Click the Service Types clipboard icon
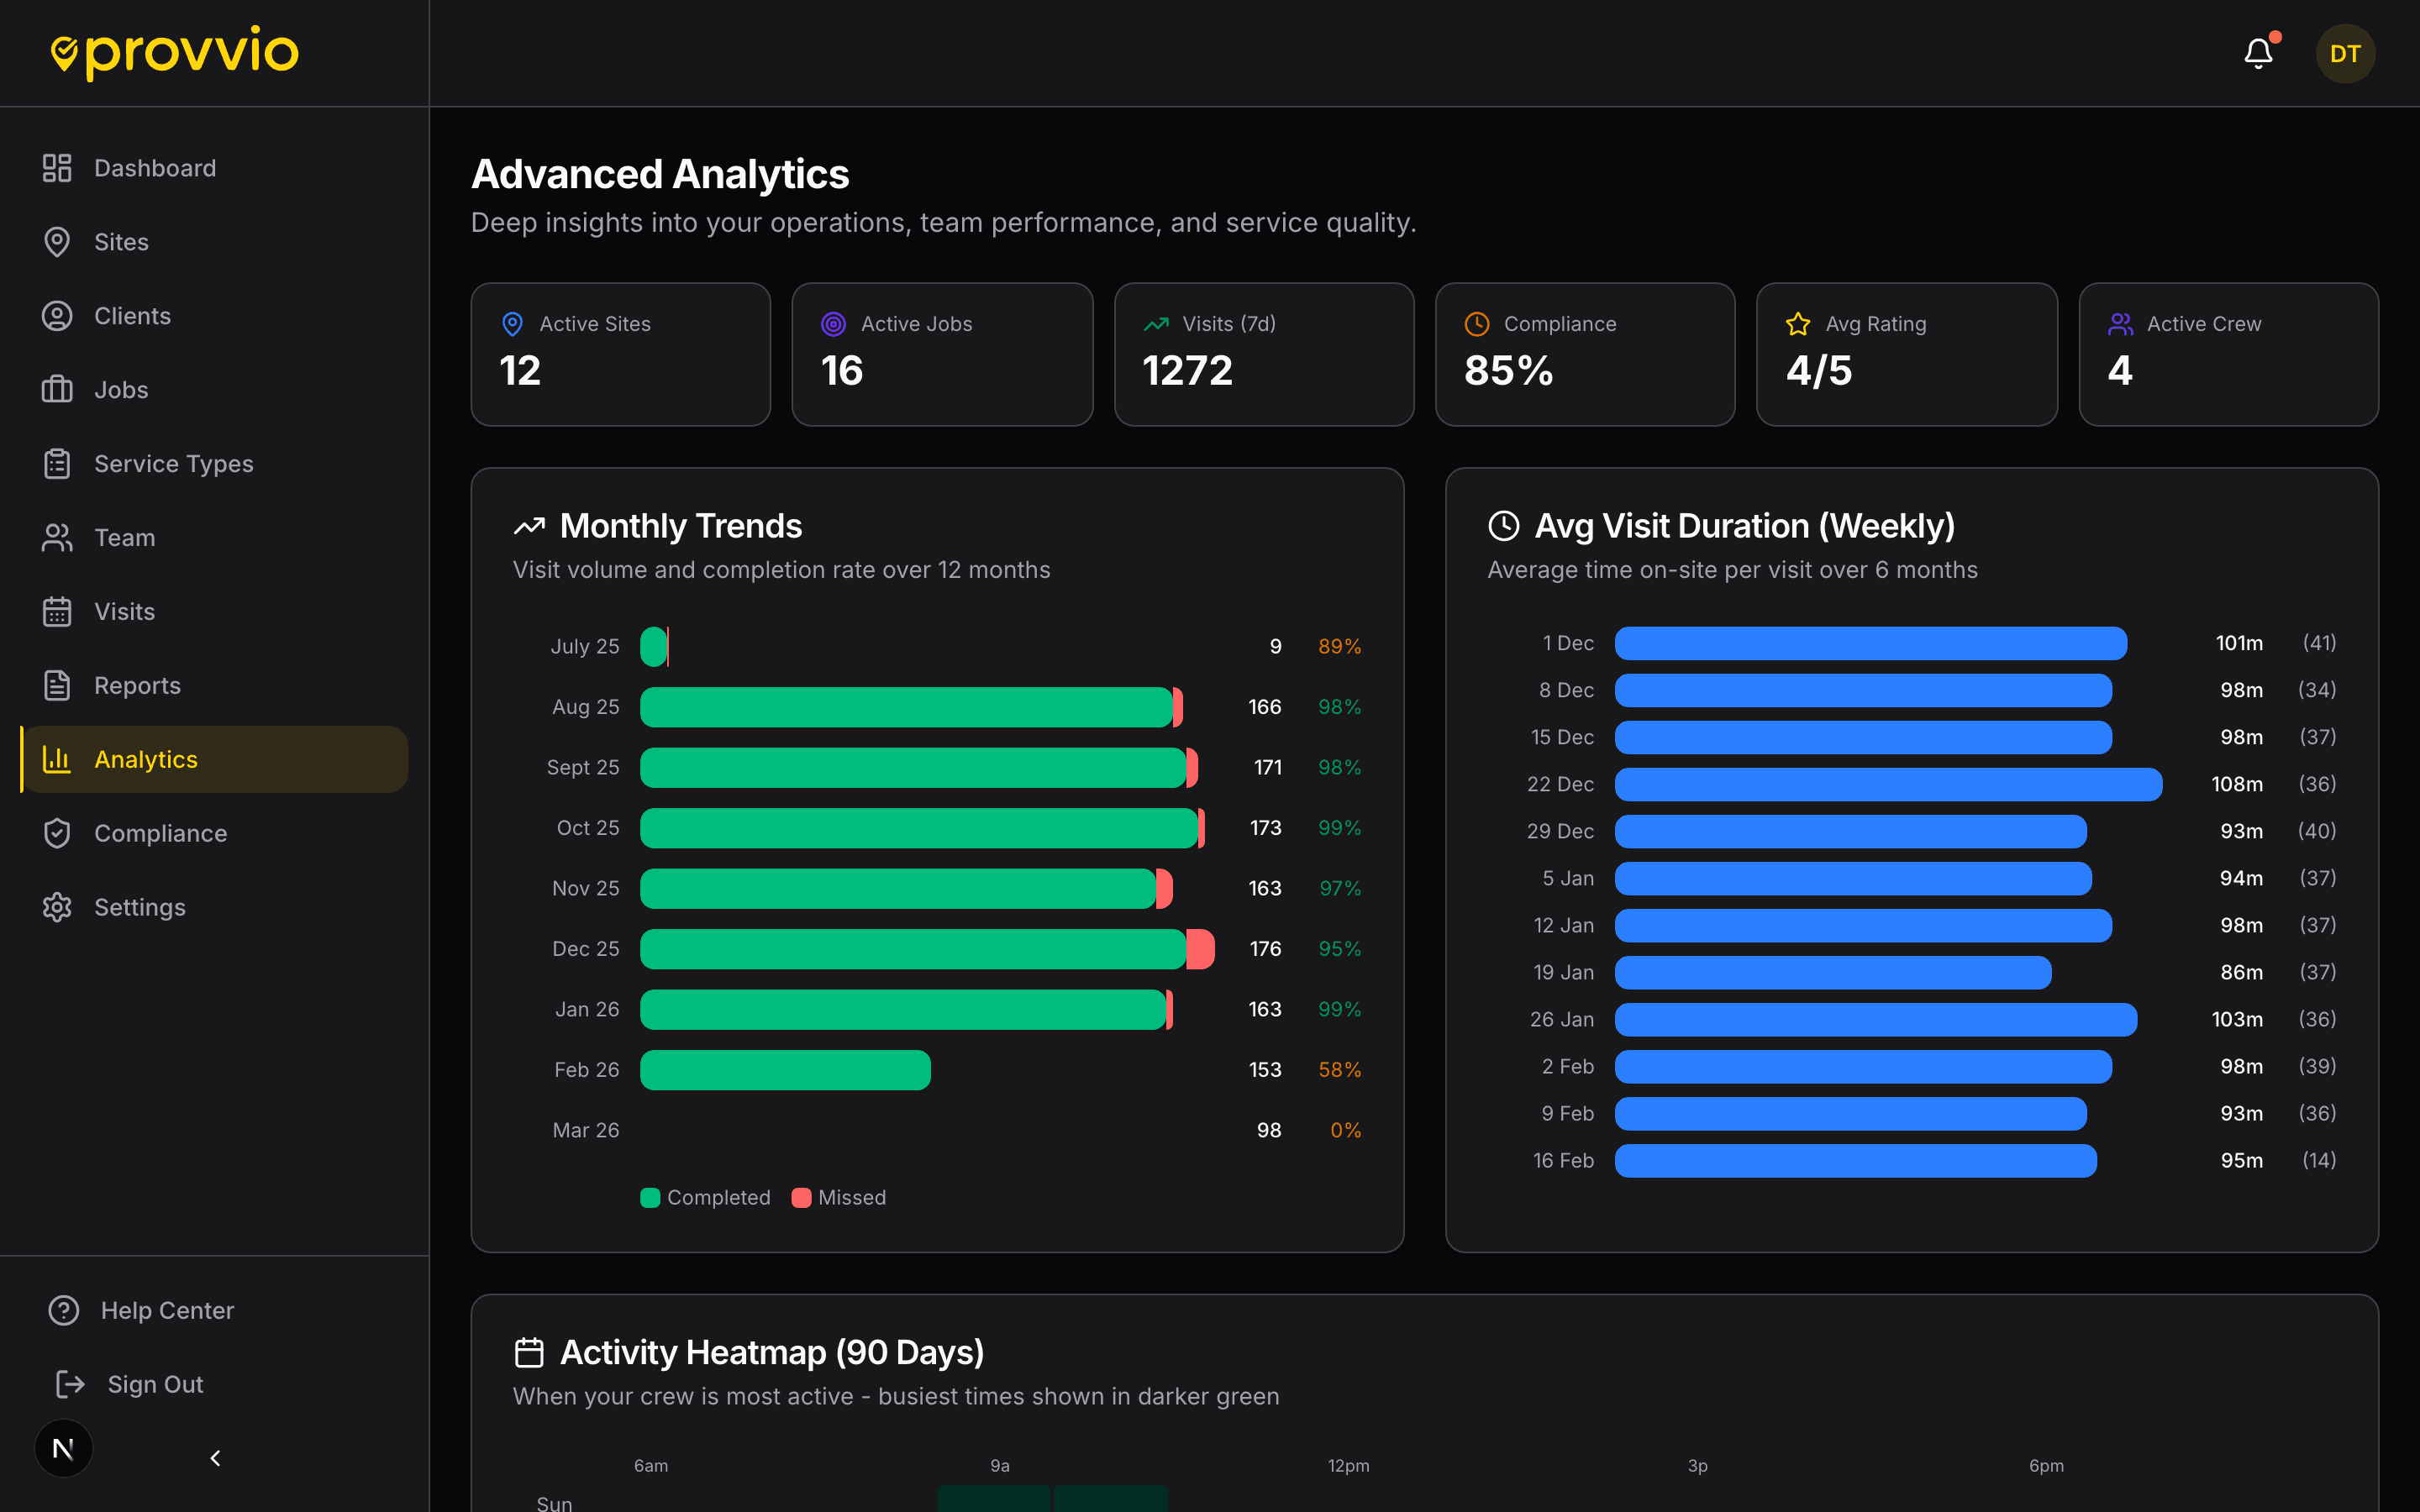The width and height of the screenshot is (2420, 1512). [57, 463]
